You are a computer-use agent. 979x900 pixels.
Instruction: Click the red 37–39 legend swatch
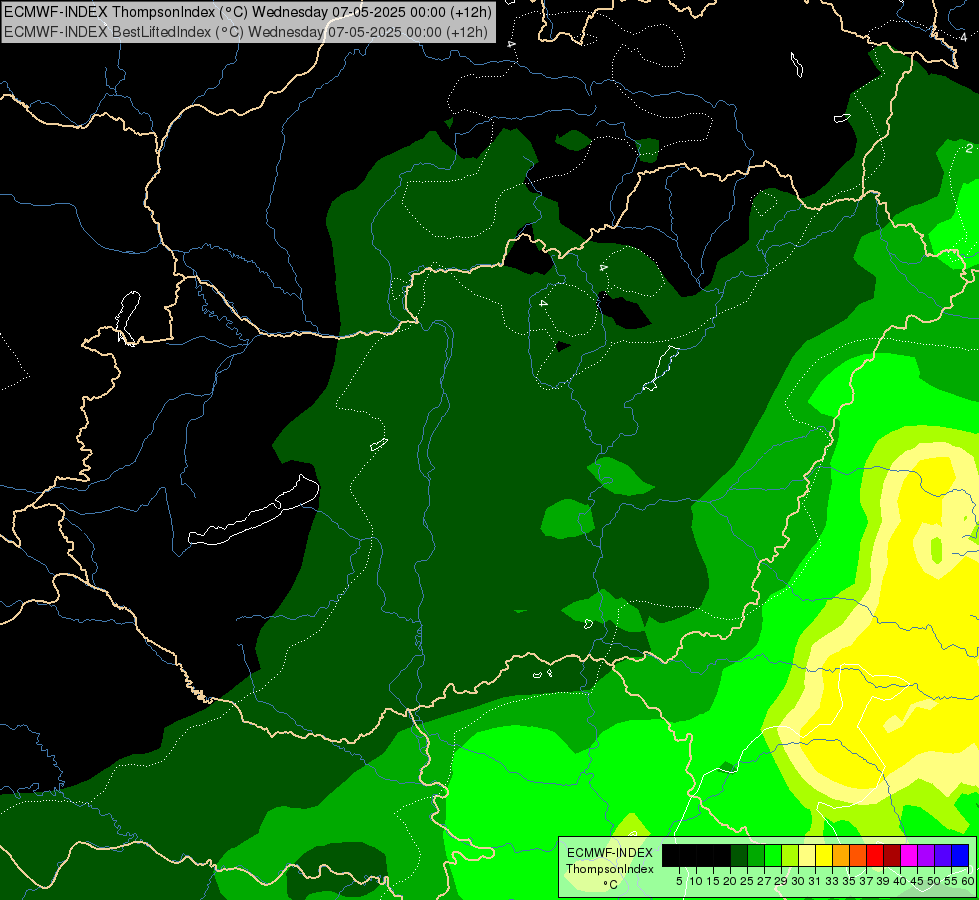[x=875, y=855]
